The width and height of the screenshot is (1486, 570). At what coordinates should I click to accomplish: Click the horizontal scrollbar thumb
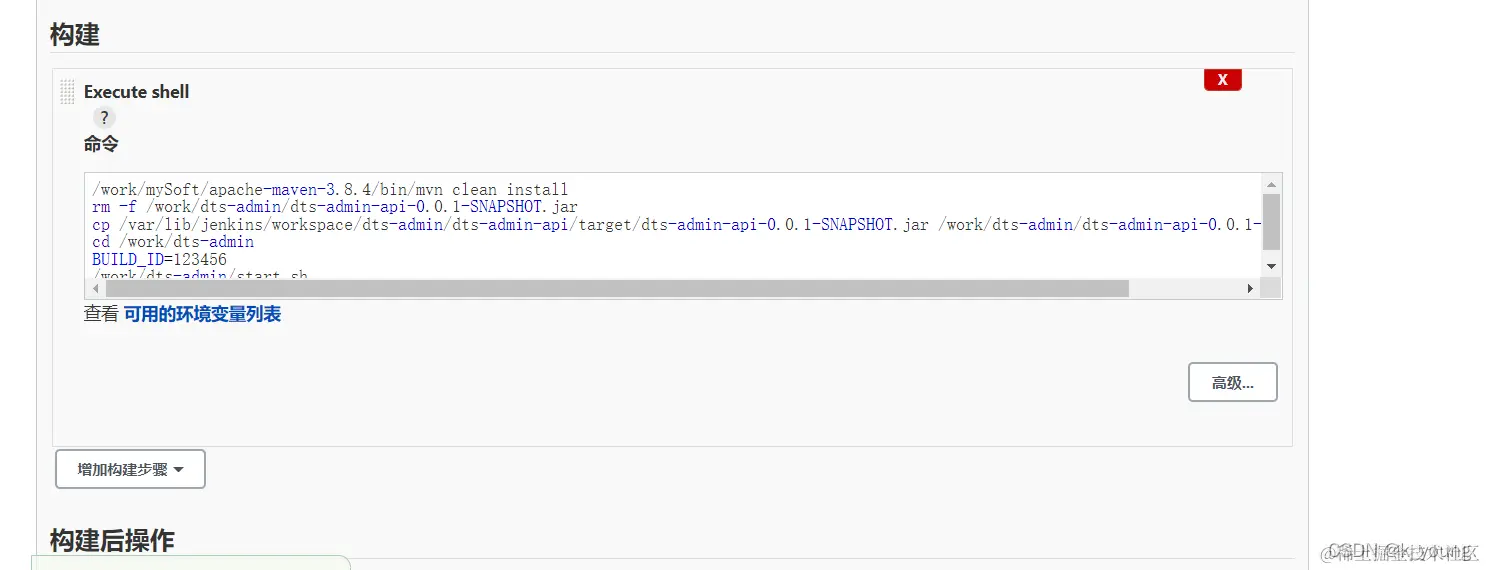point(617,288)
